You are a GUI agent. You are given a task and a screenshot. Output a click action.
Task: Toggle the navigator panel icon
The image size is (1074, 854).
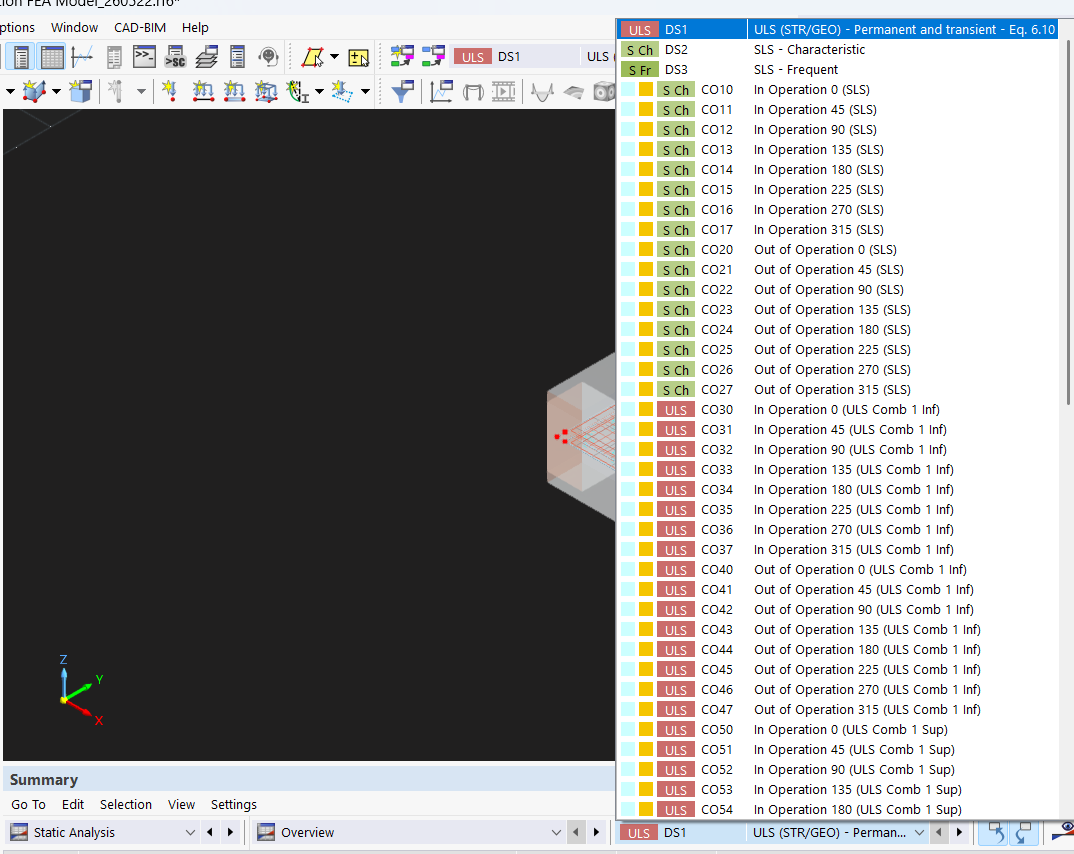21,57
